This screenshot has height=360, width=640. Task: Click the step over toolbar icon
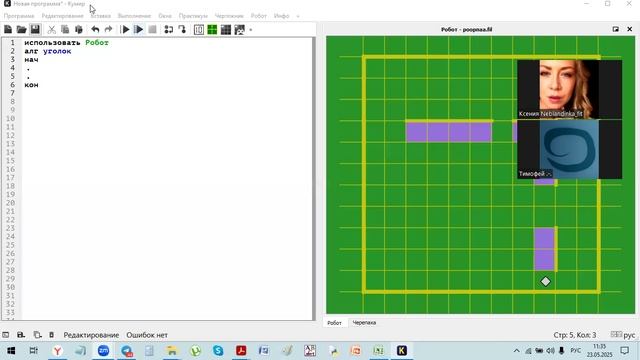[169, 29]
